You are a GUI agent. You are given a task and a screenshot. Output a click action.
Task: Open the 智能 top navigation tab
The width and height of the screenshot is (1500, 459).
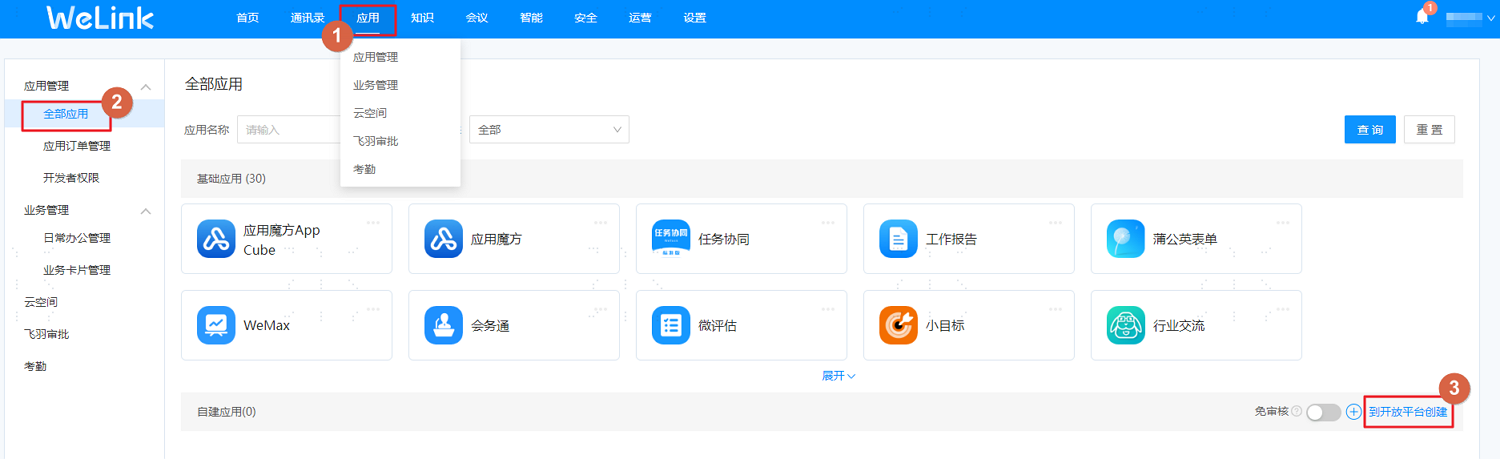point(531,18)
